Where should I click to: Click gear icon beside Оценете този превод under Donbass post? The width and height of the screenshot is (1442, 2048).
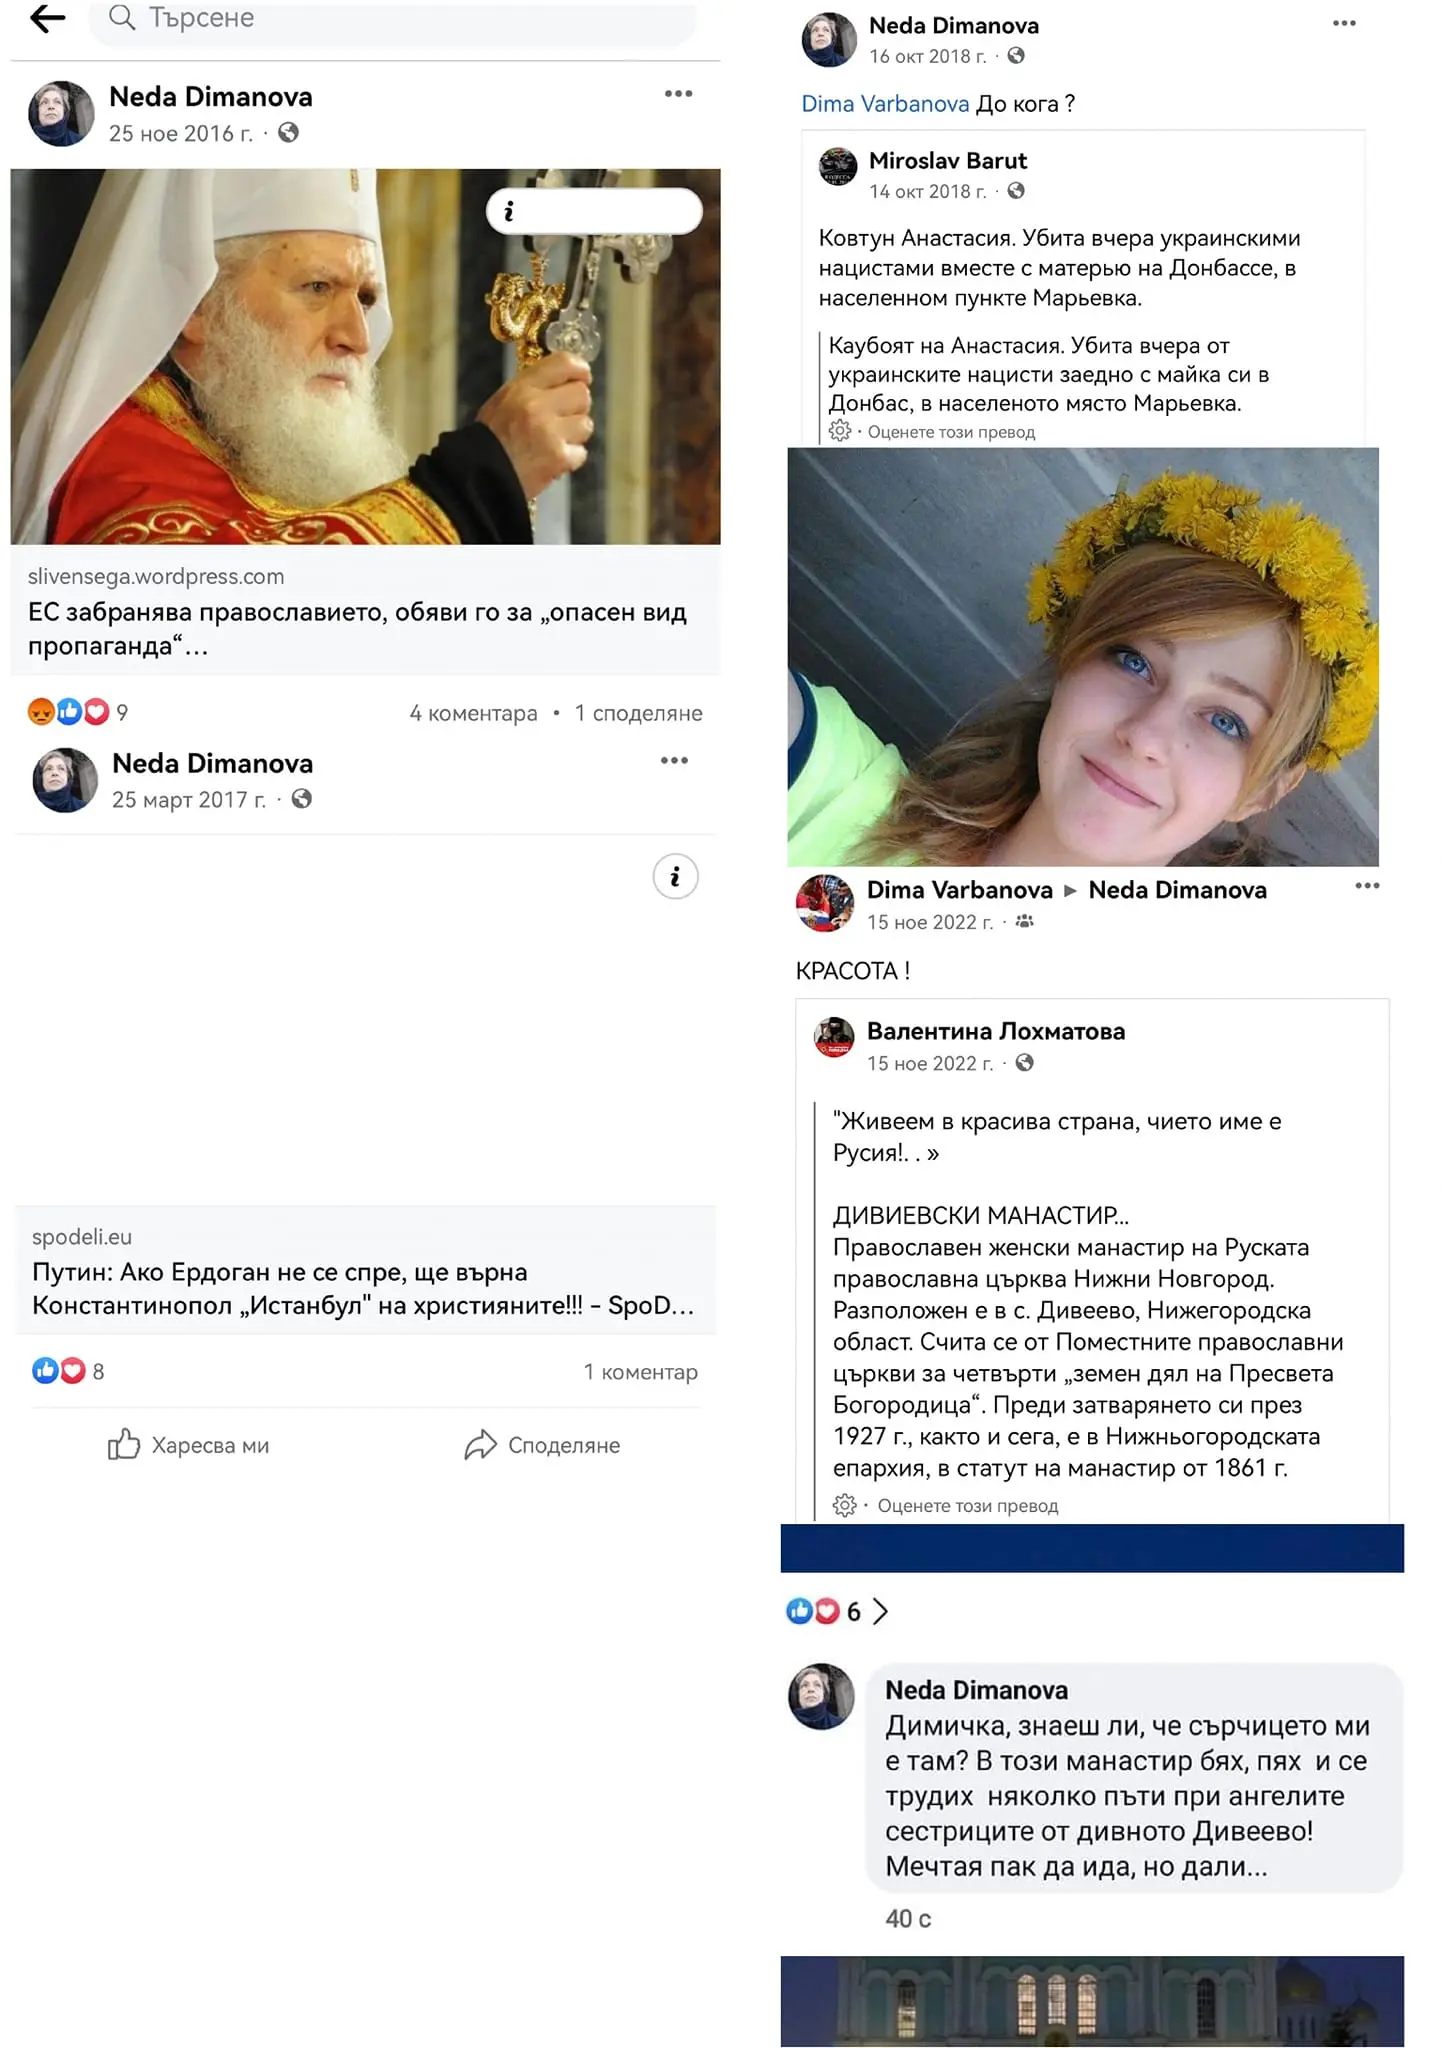[x=840, y=431]
